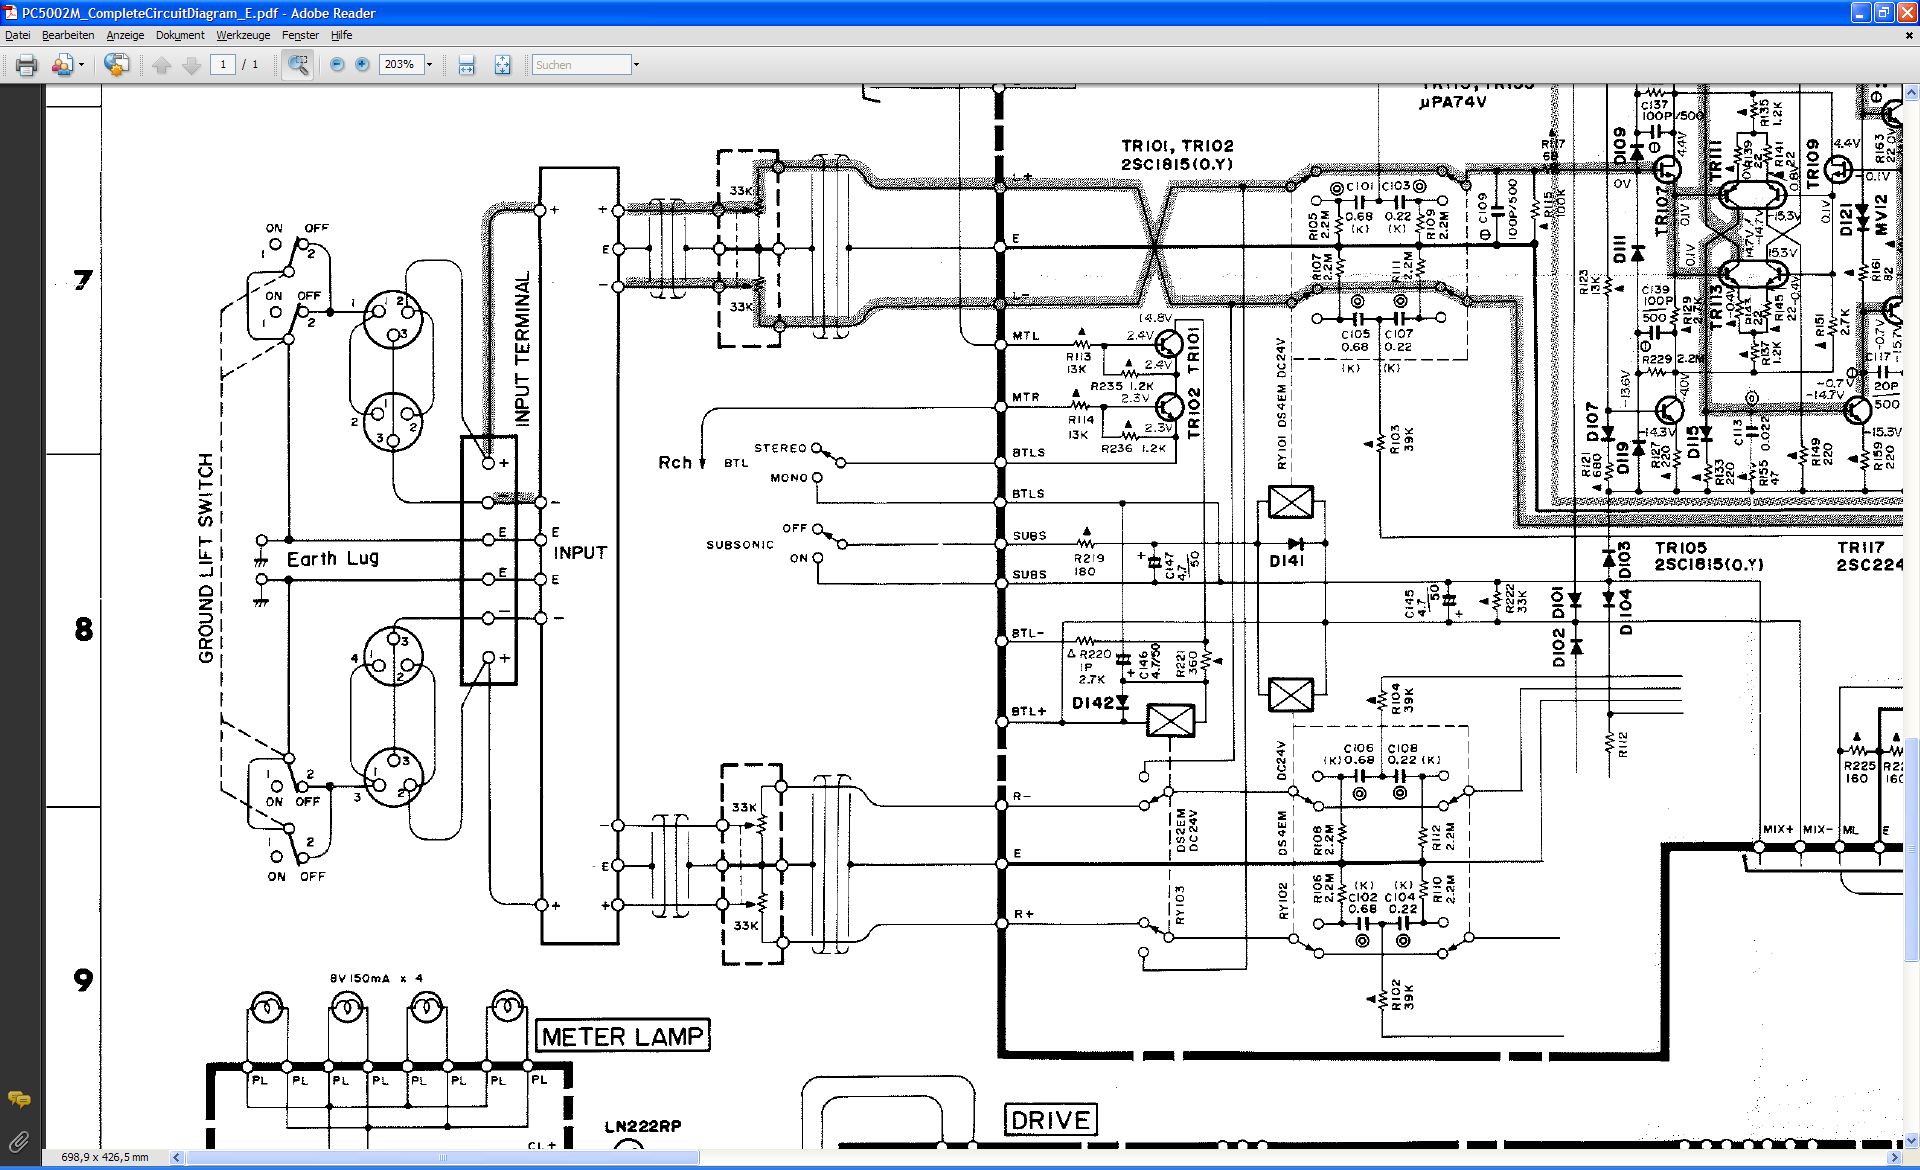Click the page size 698,9 x 426,5 mm
The height and width of the screenshot is (1170, 1920).
105,1158
